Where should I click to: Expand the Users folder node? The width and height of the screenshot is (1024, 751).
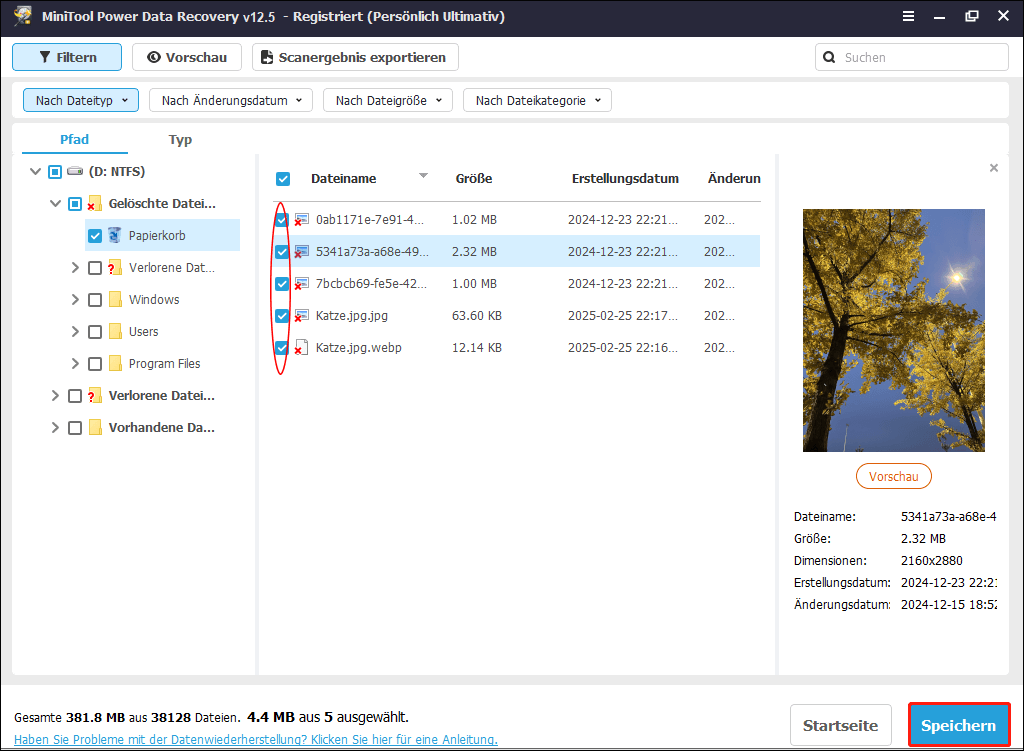click(75, 332)
